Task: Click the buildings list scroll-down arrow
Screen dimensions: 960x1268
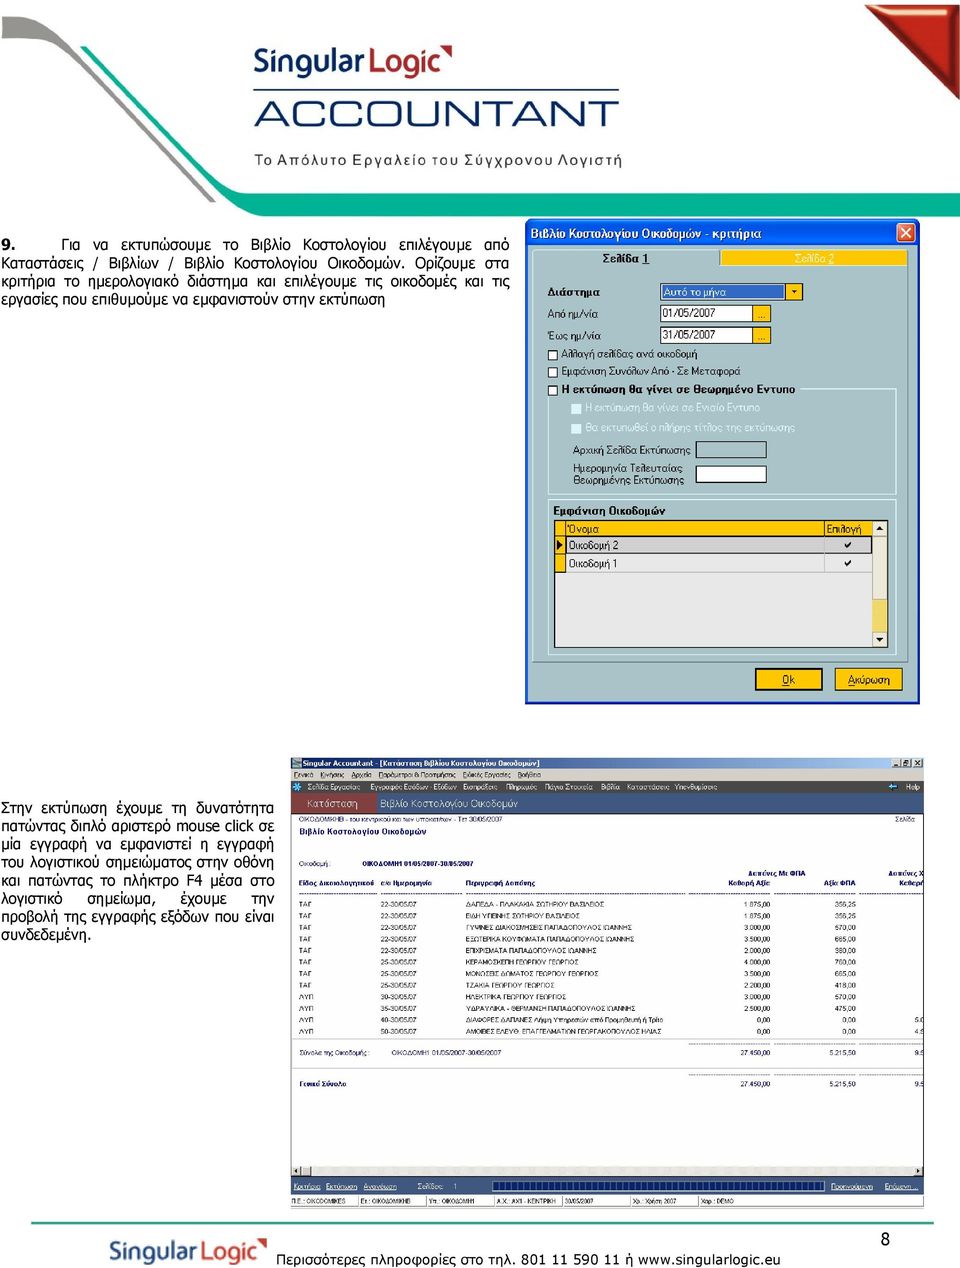Action: point(880,639)
